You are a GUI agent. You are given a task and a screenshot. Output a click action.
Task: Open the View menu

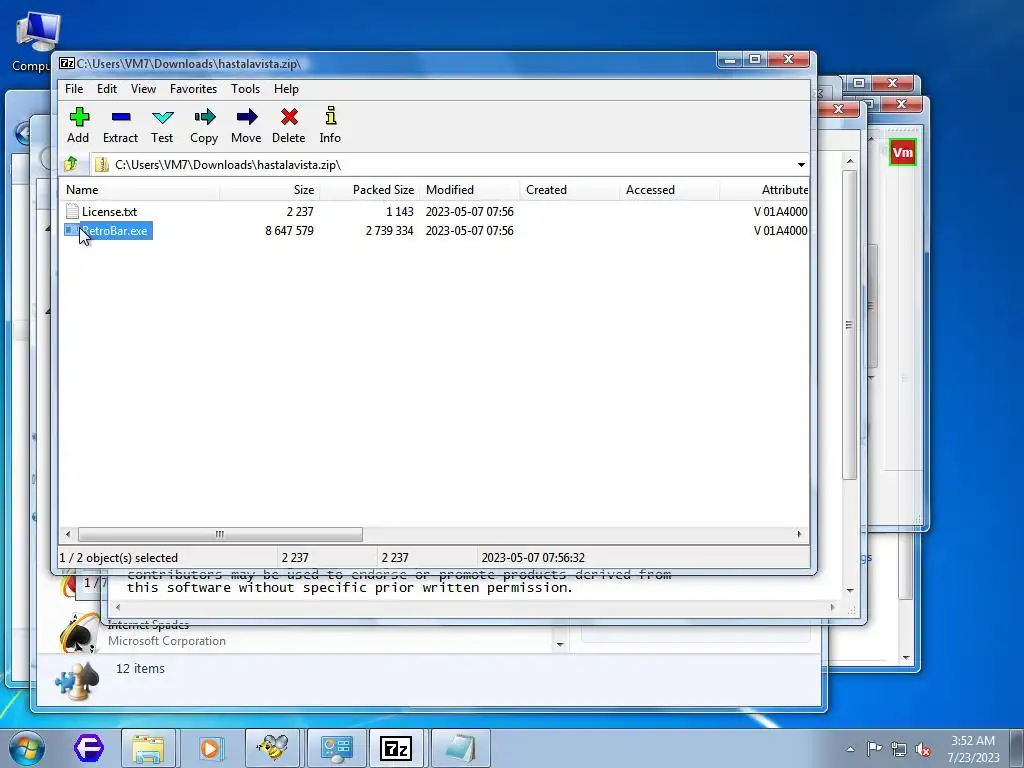[x=143, y=89]
